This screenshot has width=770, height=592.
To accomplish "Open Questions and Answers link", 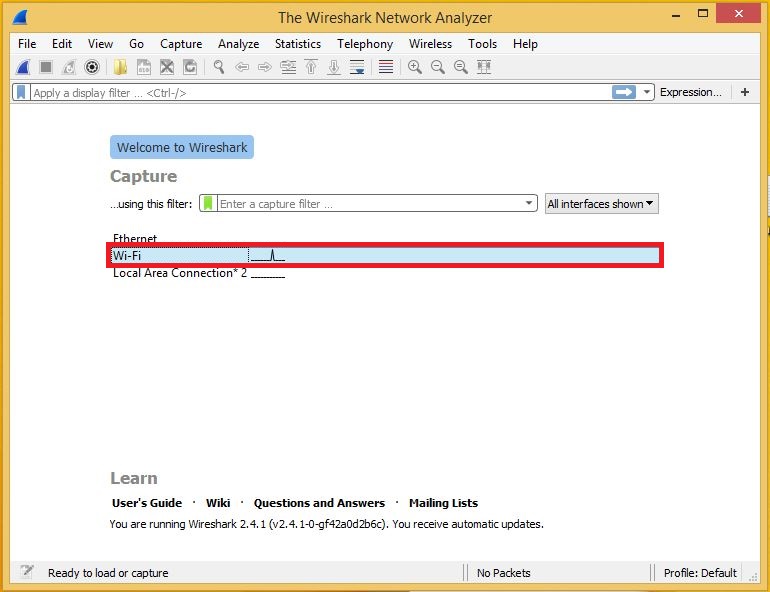I will [x=319, y=503].
